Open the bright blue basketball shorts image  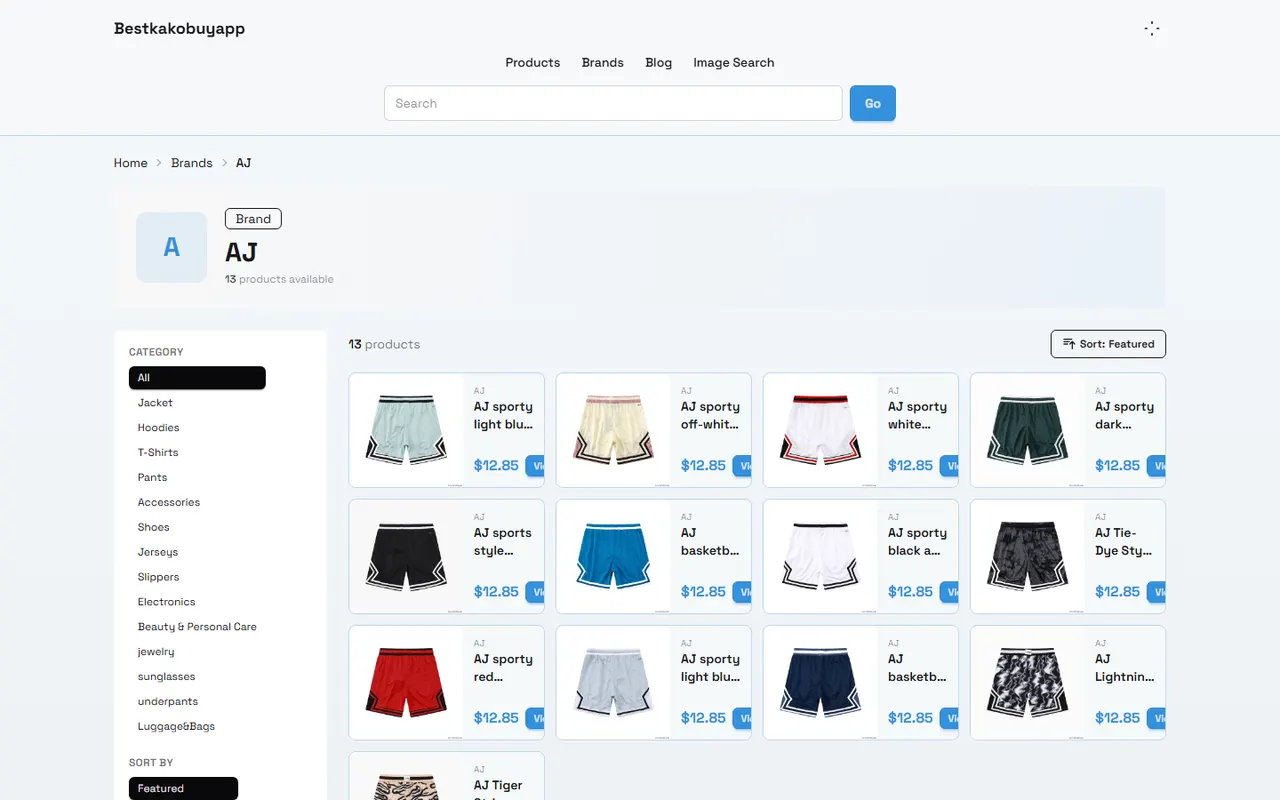[613, 556]
